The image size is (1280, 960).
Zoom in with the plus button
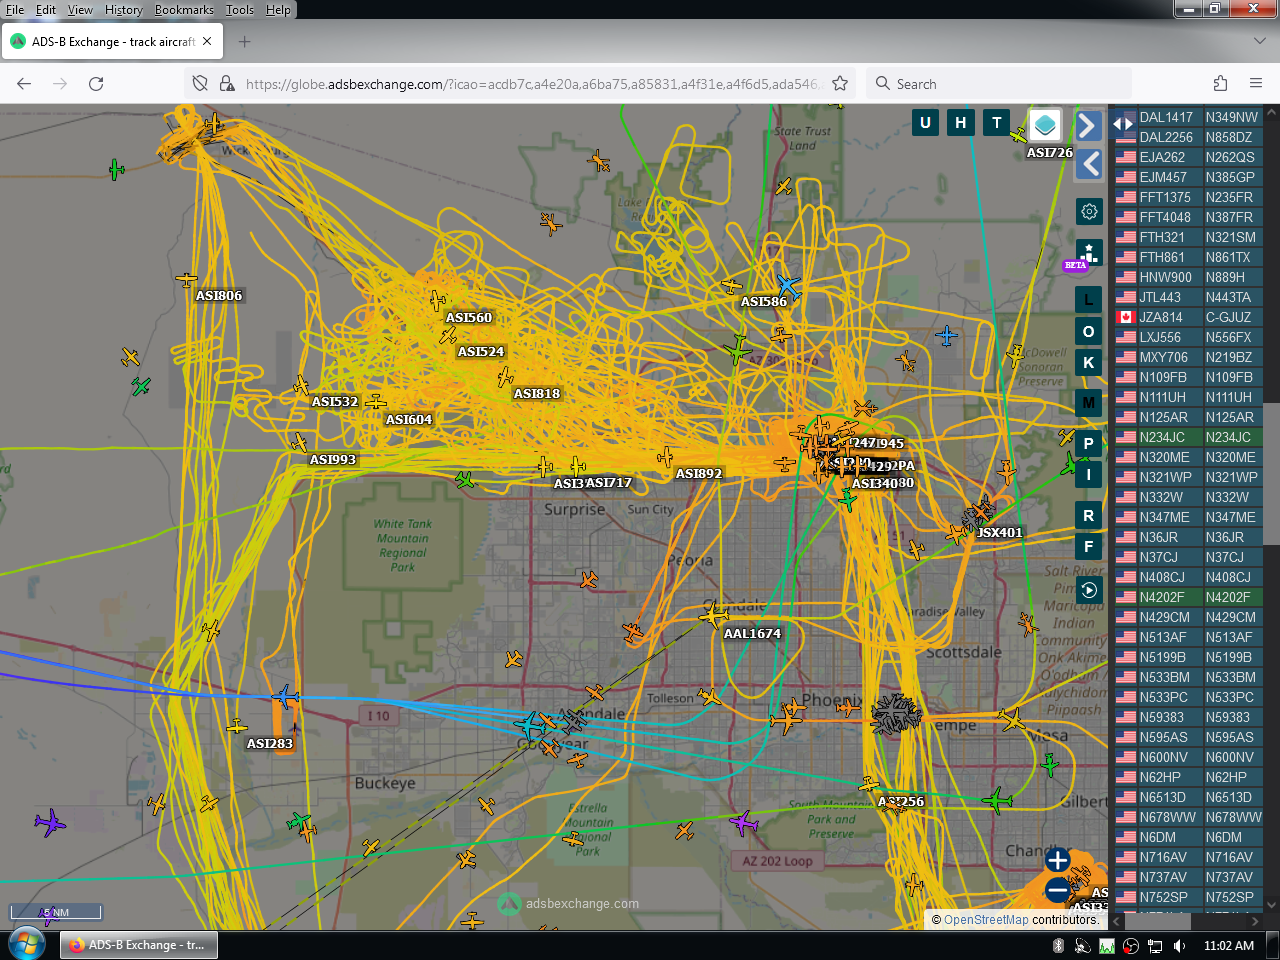(x=1057, y=860)
